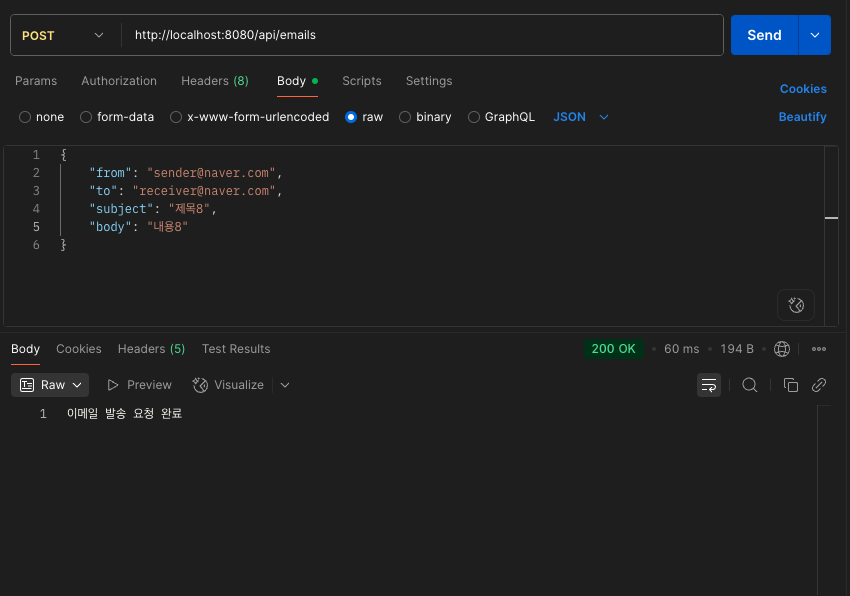Screen dimensions: 850x596
Task: Click the "body" key on line 5
Action: click(111, 227)
